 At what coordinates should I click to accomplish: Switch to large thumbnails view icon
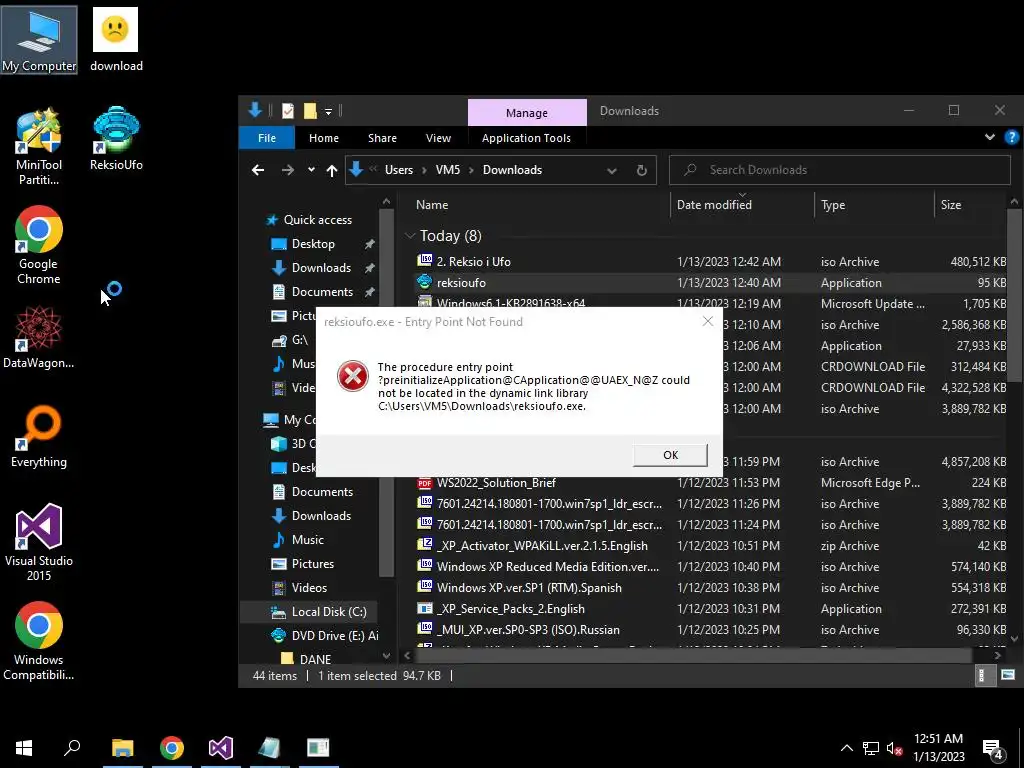pyautogui.click(x=1008, y=675)
